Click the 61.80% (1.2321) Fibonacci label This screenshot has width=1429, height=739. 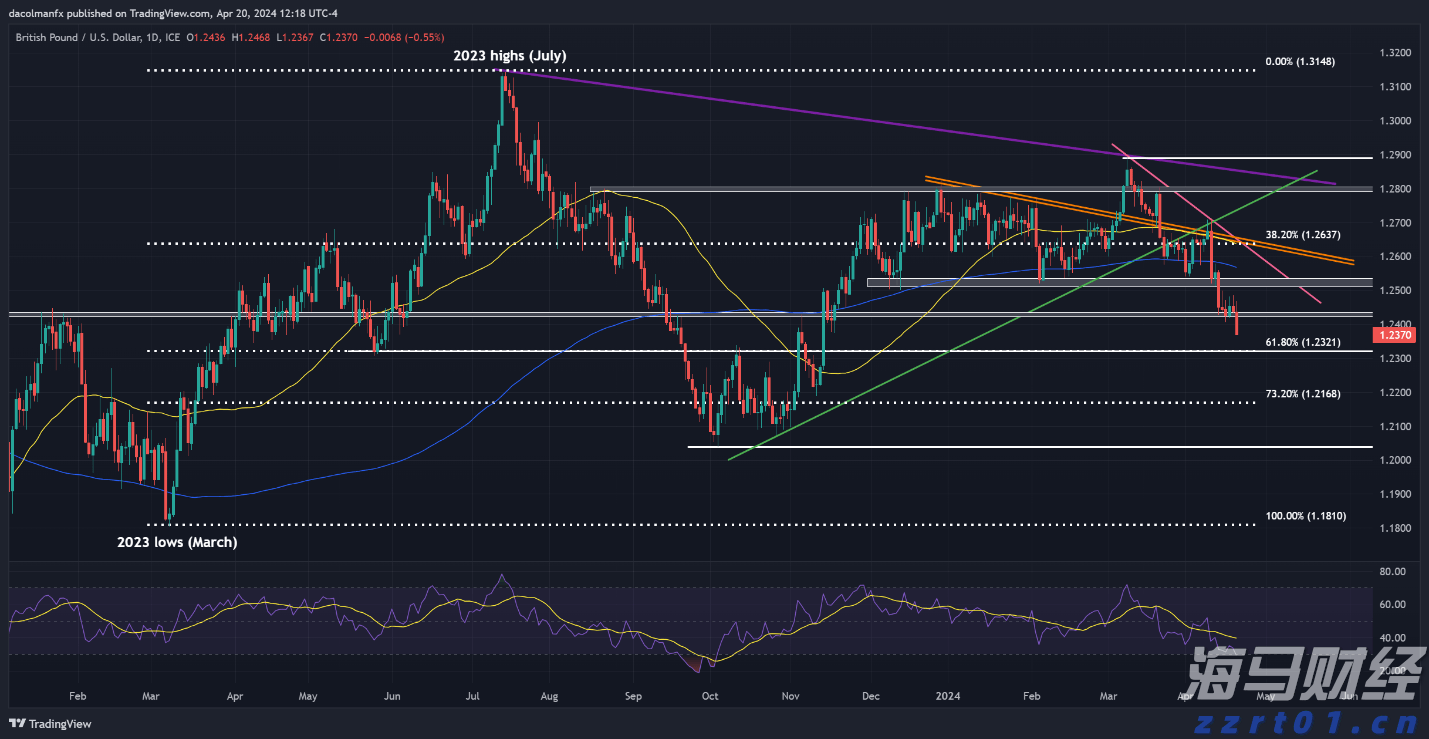(x=1300, y=342)
